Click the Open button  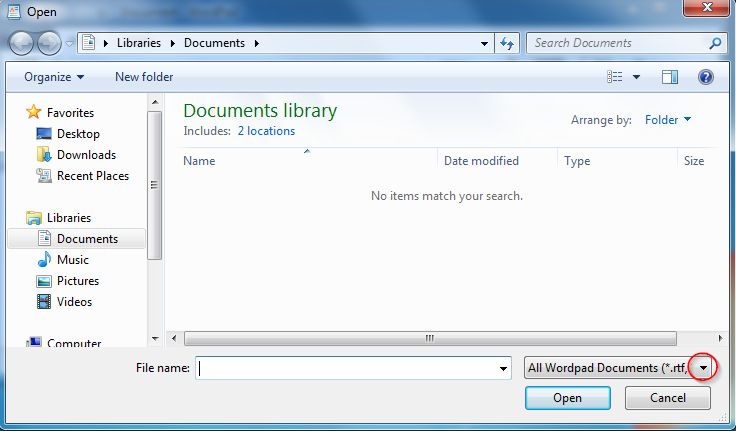567,398
